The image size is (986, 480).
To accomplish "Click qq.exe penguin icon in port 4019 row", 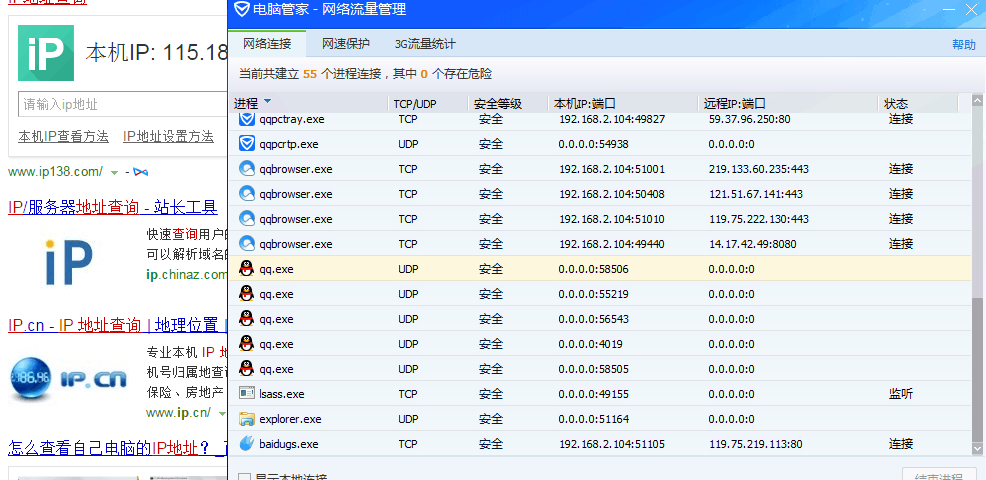I will click(x=247, y=343).
